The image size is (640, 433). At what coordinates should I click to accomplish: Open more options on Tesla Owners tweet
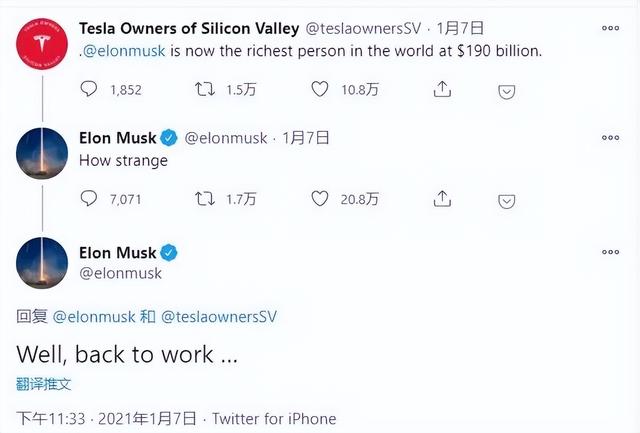point(609,24)
